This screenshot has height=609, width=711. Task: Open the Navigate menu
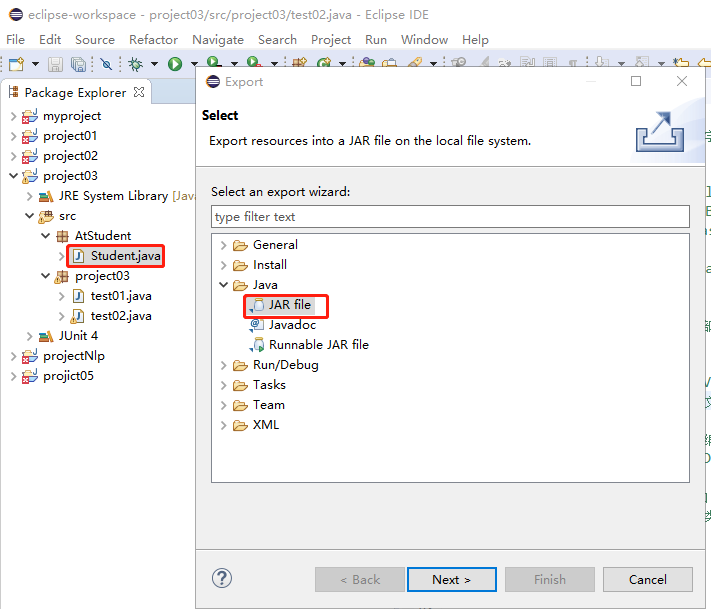pos(218,40)
